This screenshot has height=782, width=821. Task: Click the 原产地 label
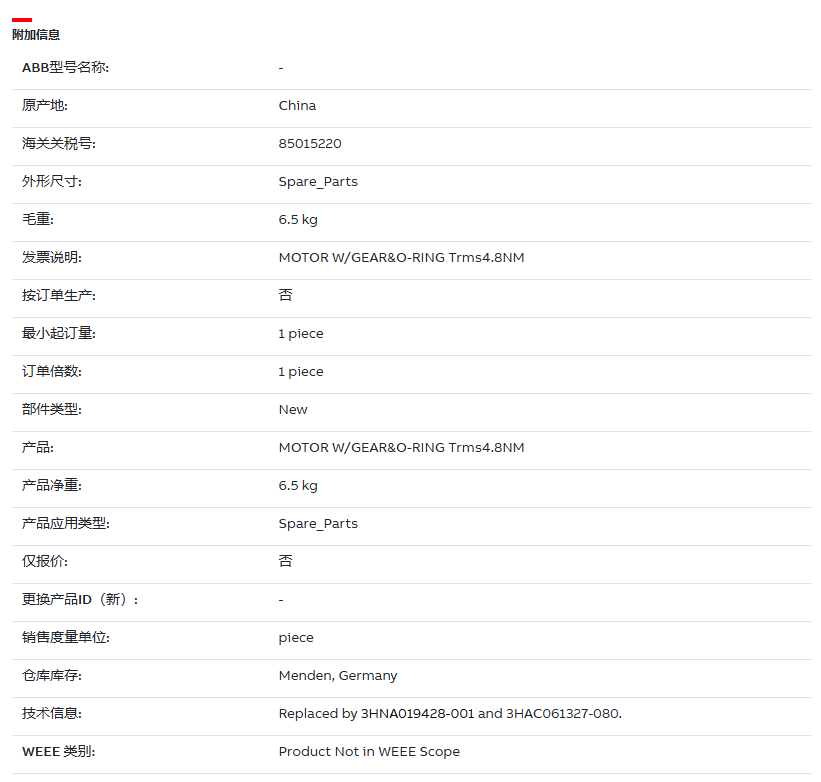45,106
